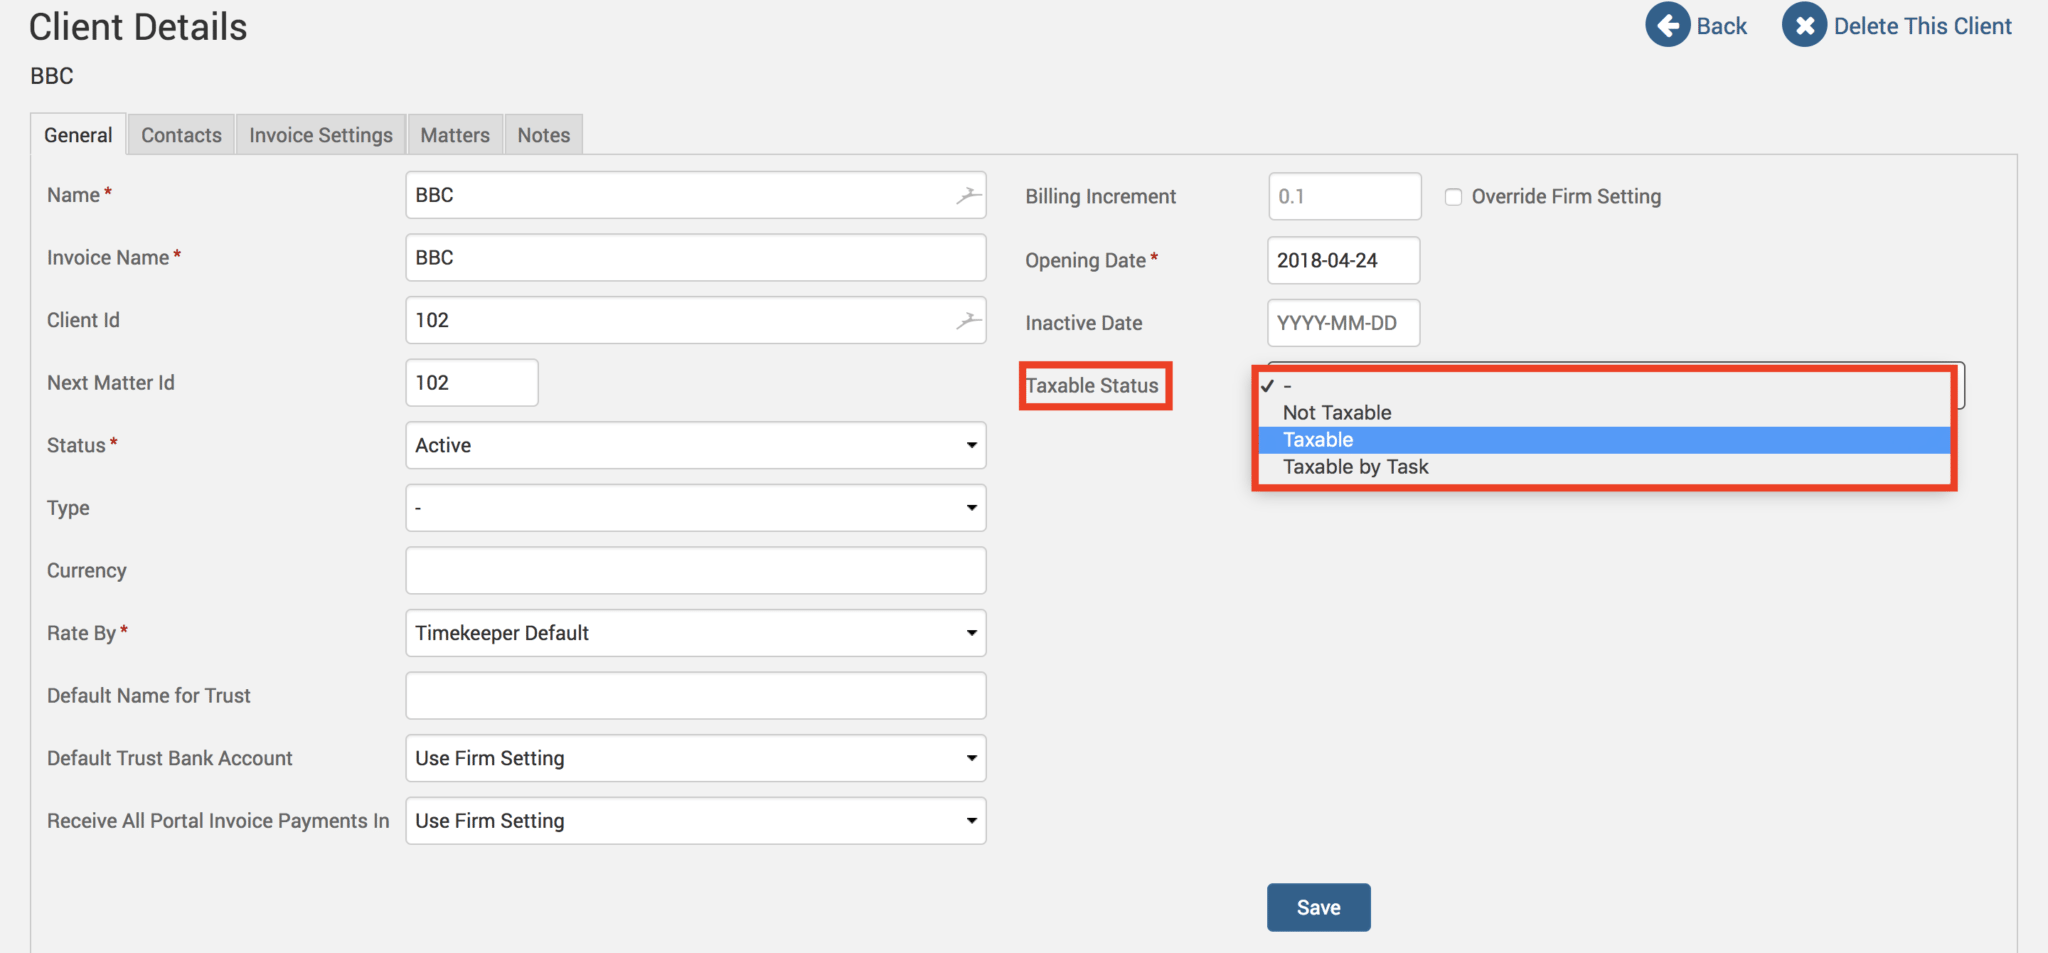Go to the Matters tab

[x=455, y=135]
